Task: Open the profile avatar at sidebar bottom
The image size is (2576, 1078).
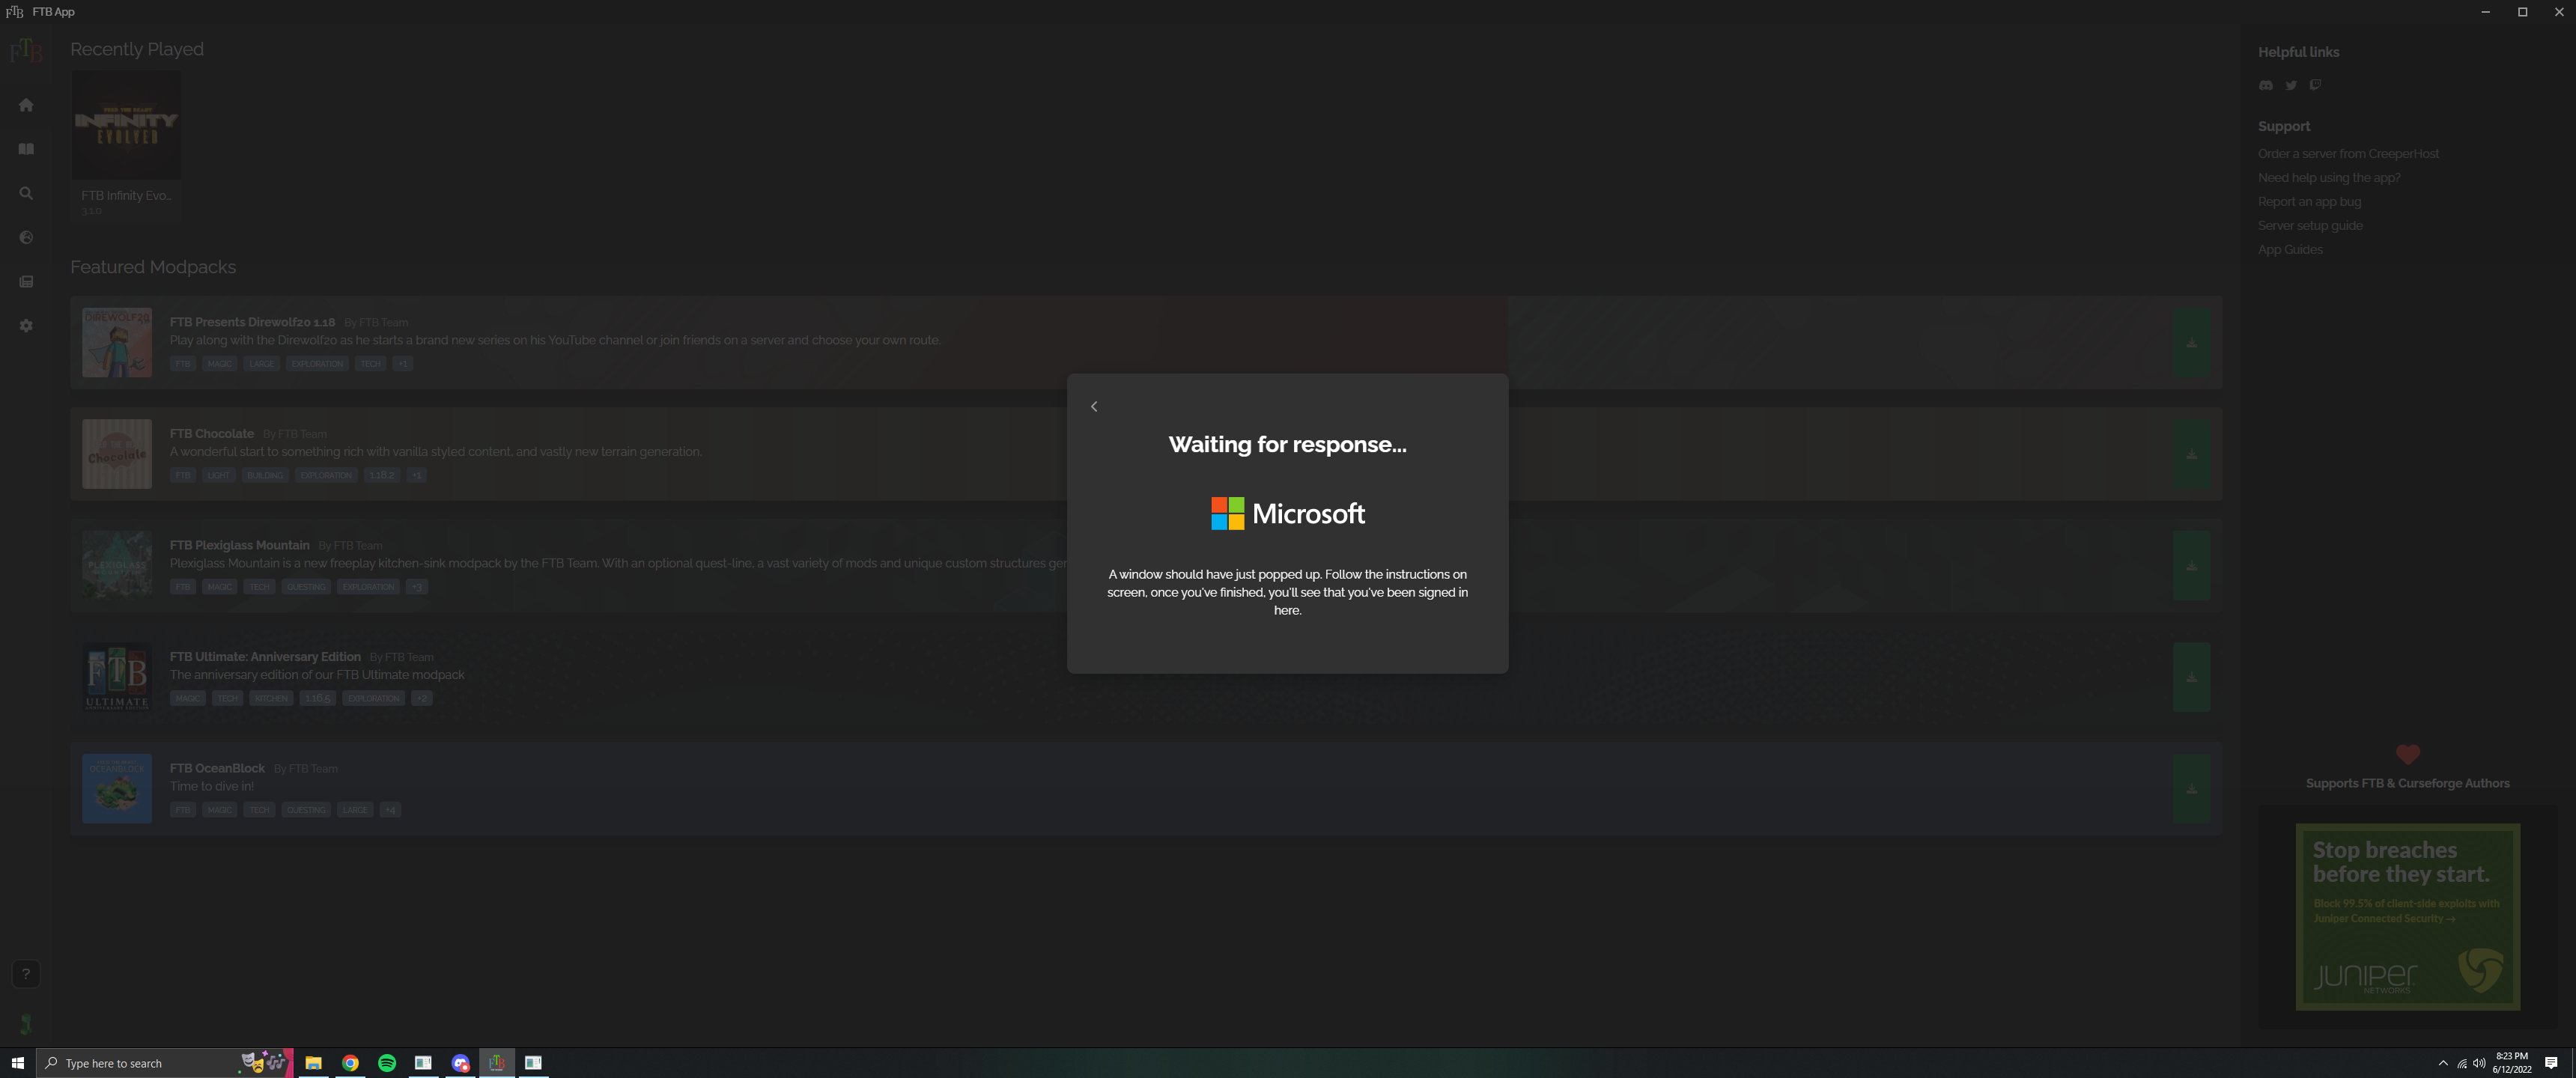Action: (26, 1023)
